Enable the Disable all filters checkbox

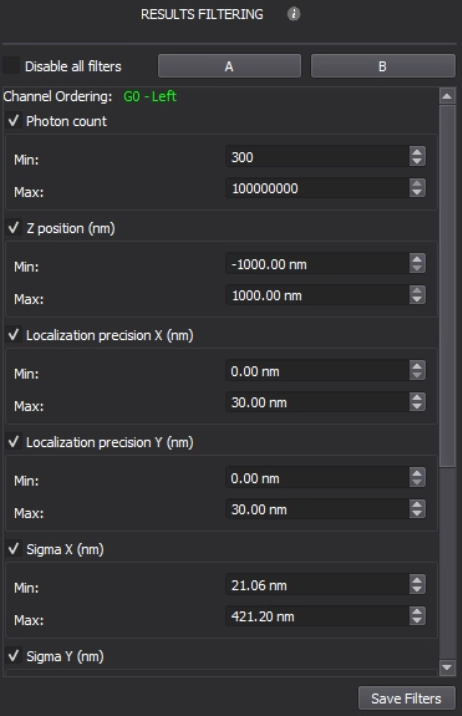[x=11, y=66]
